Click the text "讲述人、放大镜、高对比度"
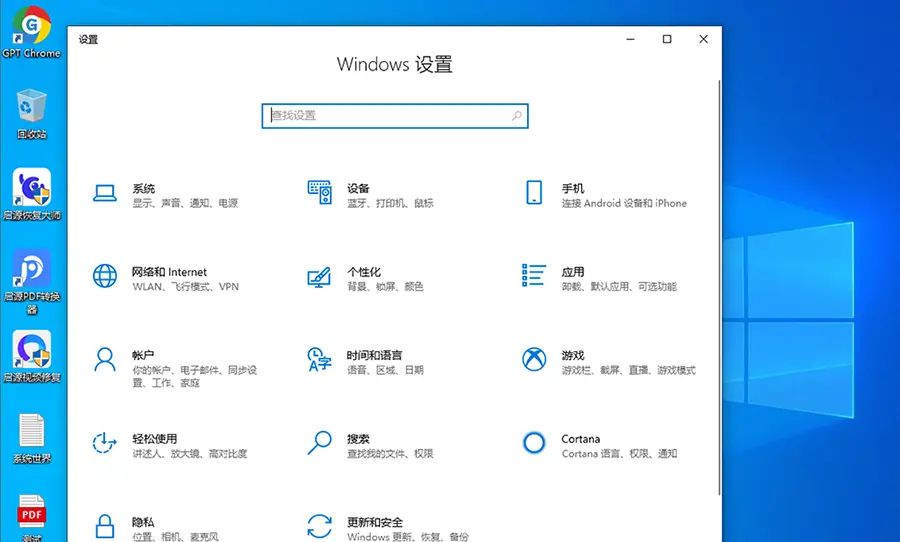The height and width of the screenshot is (542, 900). pos(190,454)
